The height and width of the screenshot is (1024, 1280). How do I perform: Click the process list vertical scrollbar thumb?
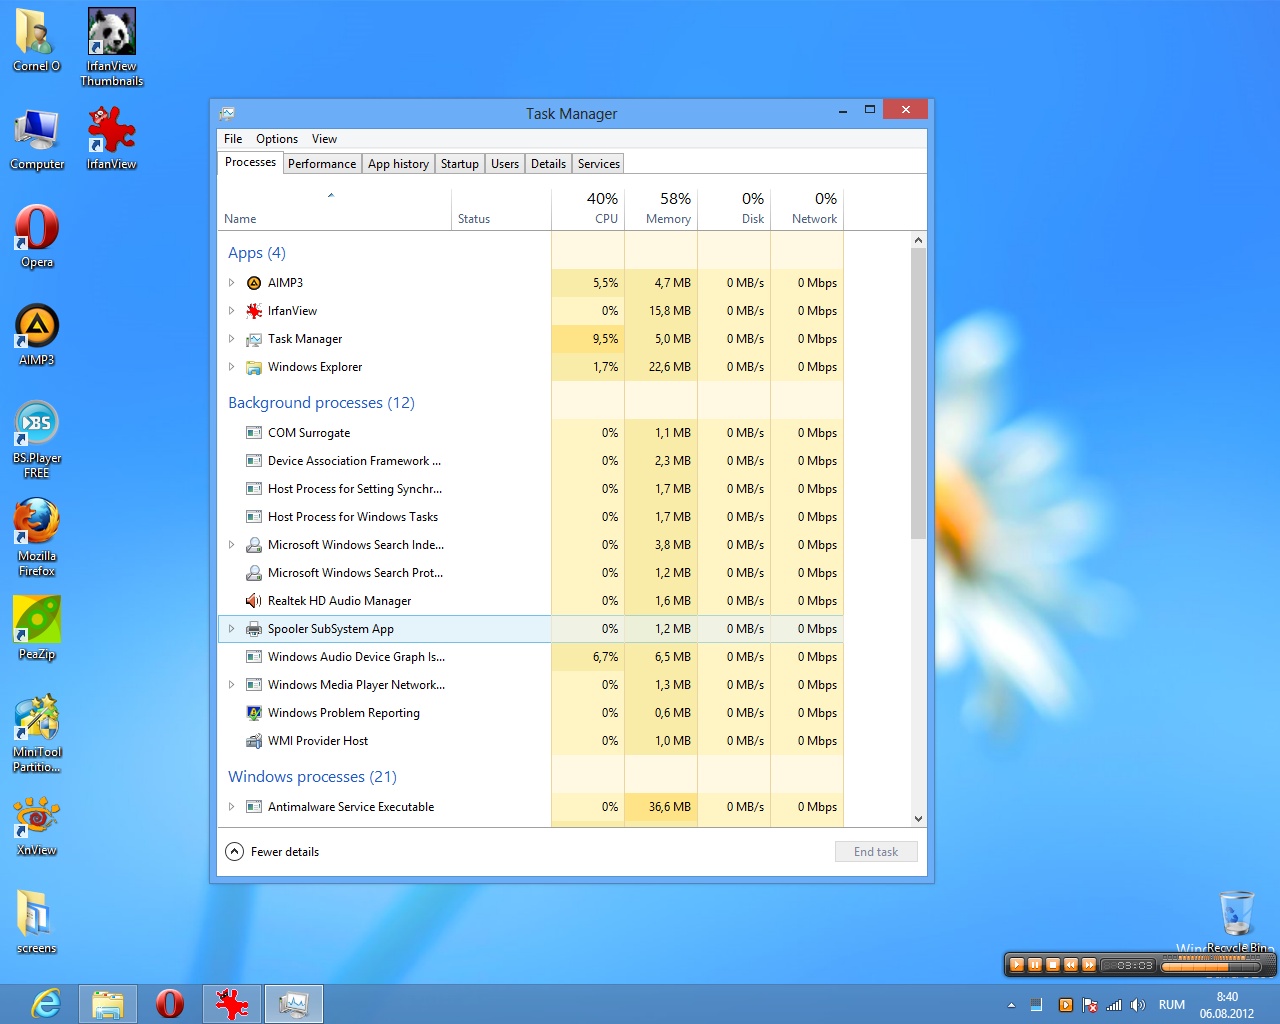(918, 394)
